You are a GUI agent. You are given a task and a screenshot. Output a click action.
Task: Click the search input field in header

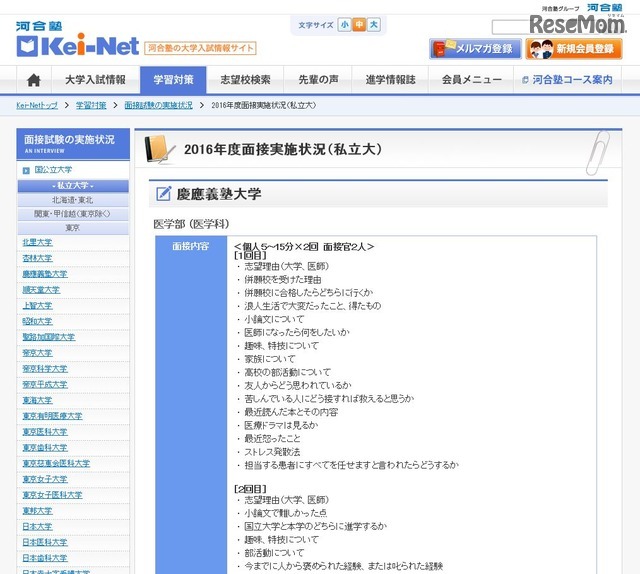(x=510, y=27)
